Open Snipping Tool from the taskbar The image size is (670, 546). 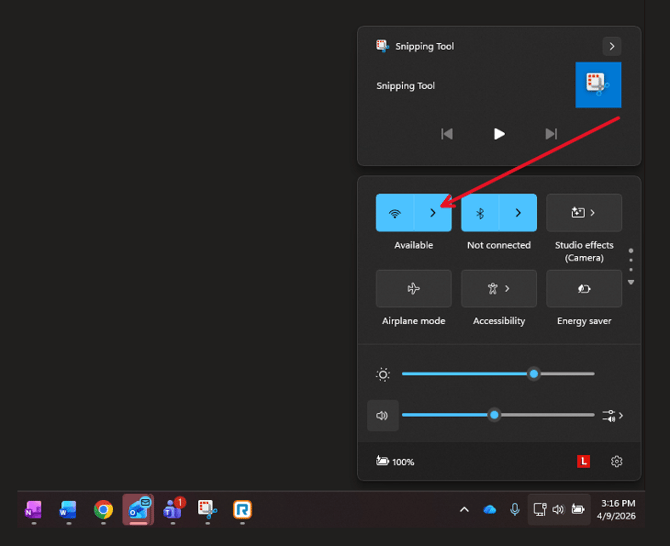208,510
